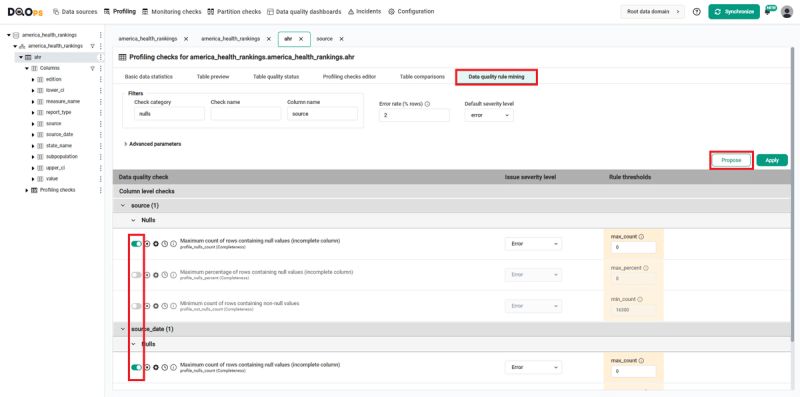Screen dimensions: 800x397
Task: Open Table comparisons tab
Action: coord(422,77)
